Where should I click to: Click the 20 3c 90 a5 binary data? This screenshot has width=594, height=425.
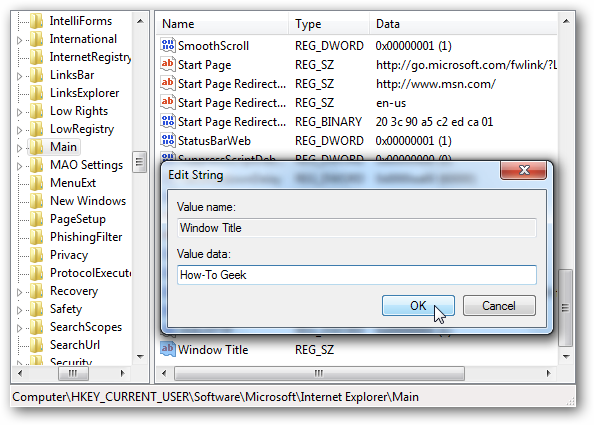pyautogui.click(x=434, y=122)
